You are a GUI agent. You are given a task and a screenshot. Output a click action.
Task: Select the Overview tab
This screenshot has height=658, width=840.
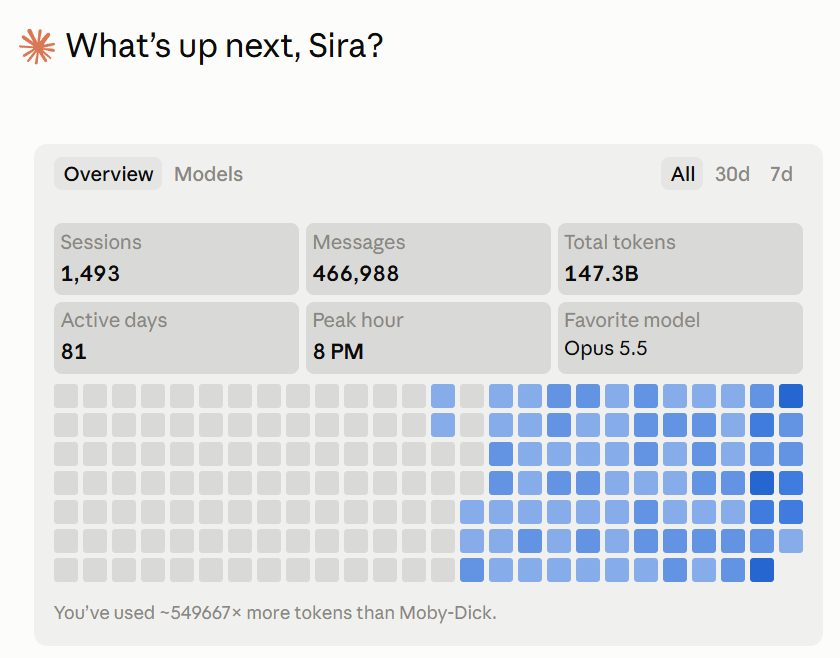click(x=108, y=174)
